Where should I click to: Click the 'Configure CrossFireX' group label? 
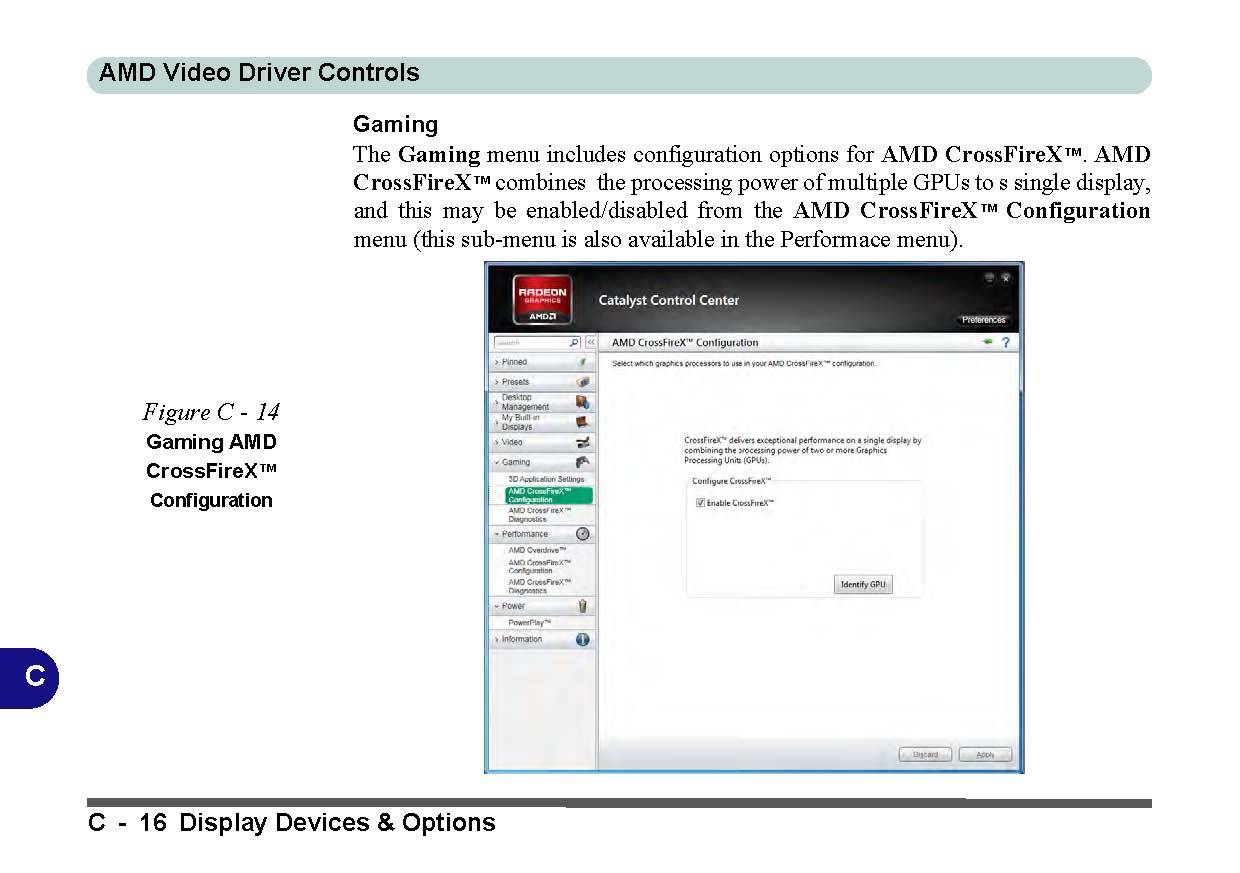[x=731, y=481]
